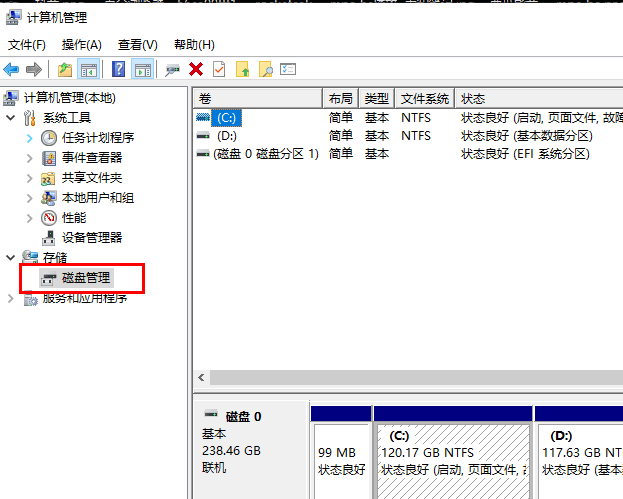
Task: Click the 磁盘 0 disk label
Action: click(243, 417)
